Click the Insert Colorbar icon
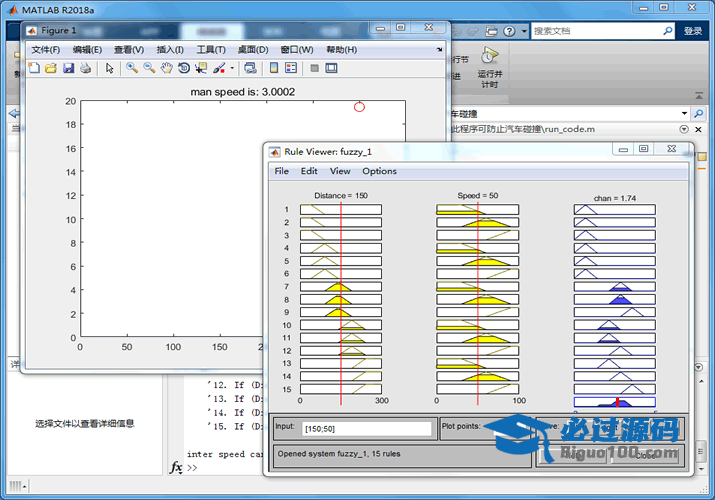 point(274,68)
